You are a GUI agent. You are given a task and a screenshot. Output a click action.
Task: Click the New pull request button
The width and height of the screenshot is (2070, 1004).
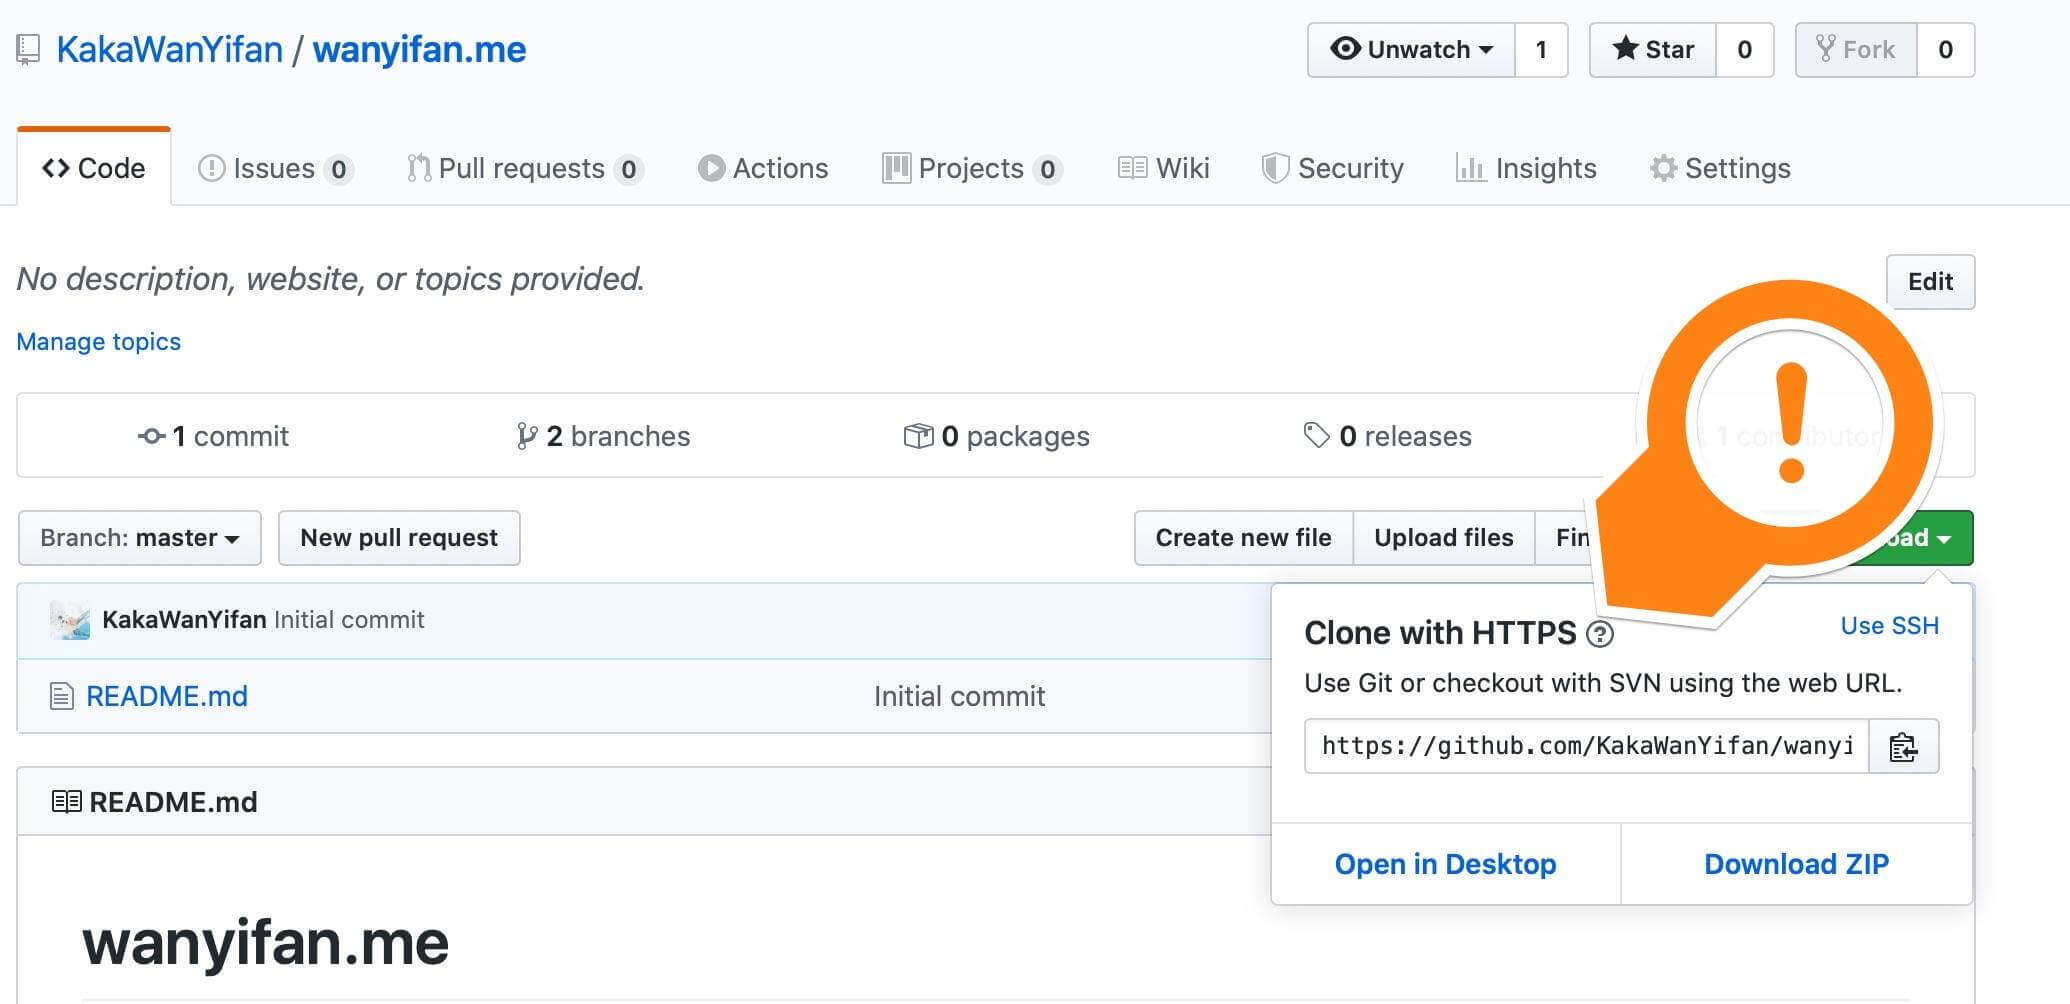(399, 538)
